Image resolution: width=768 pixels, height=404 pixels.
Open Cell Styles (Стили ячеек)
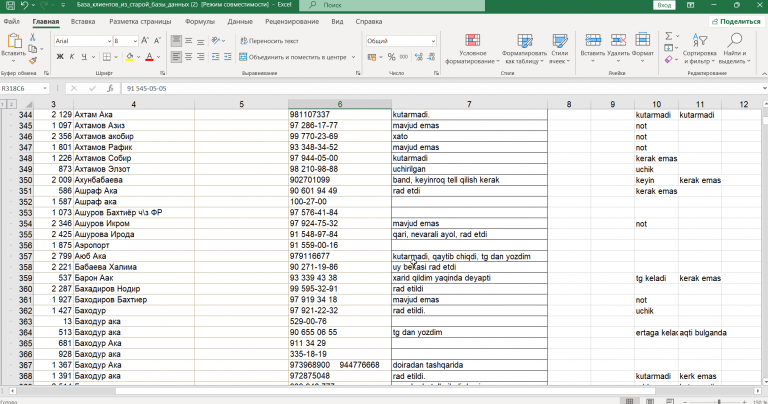[559, 49]
